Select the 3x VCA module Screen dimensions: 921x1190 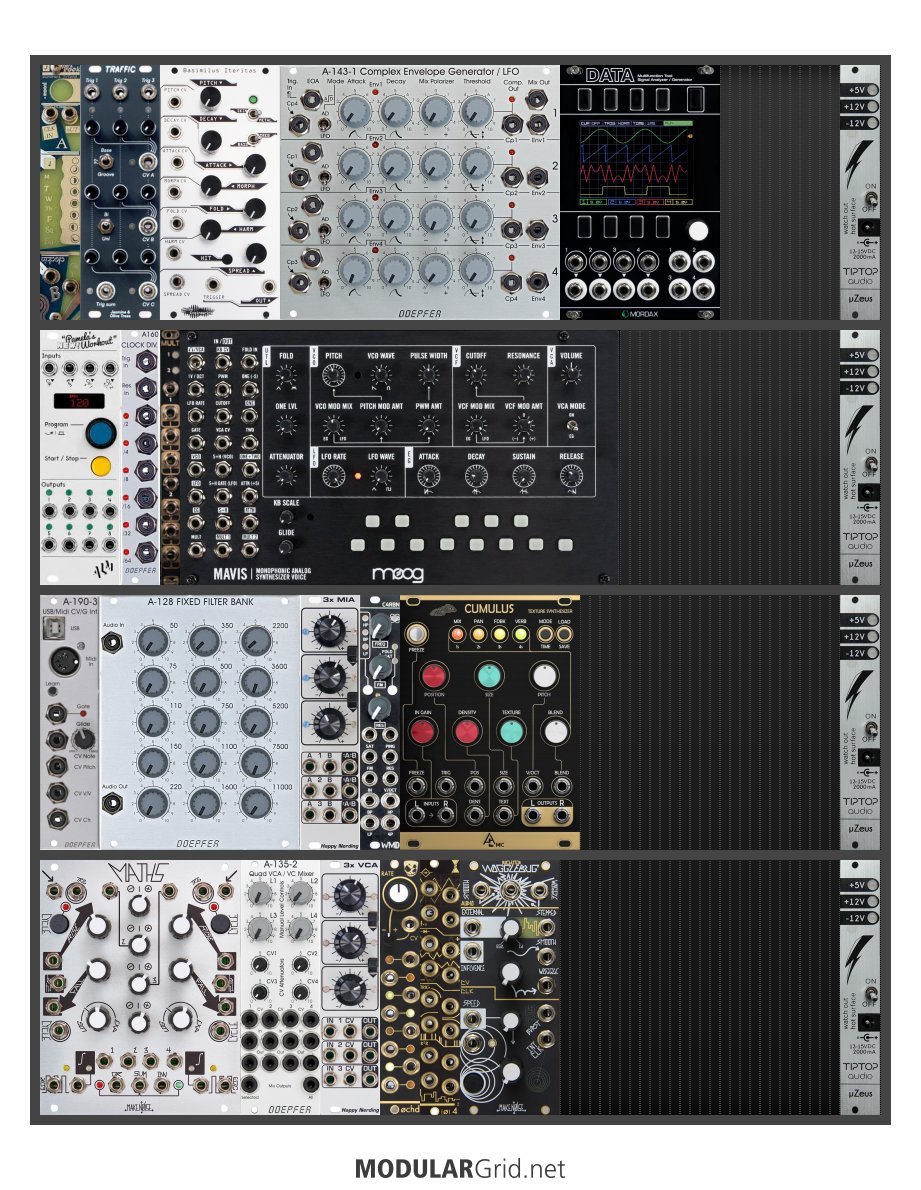pyautogui.click(x=350, y=987)
